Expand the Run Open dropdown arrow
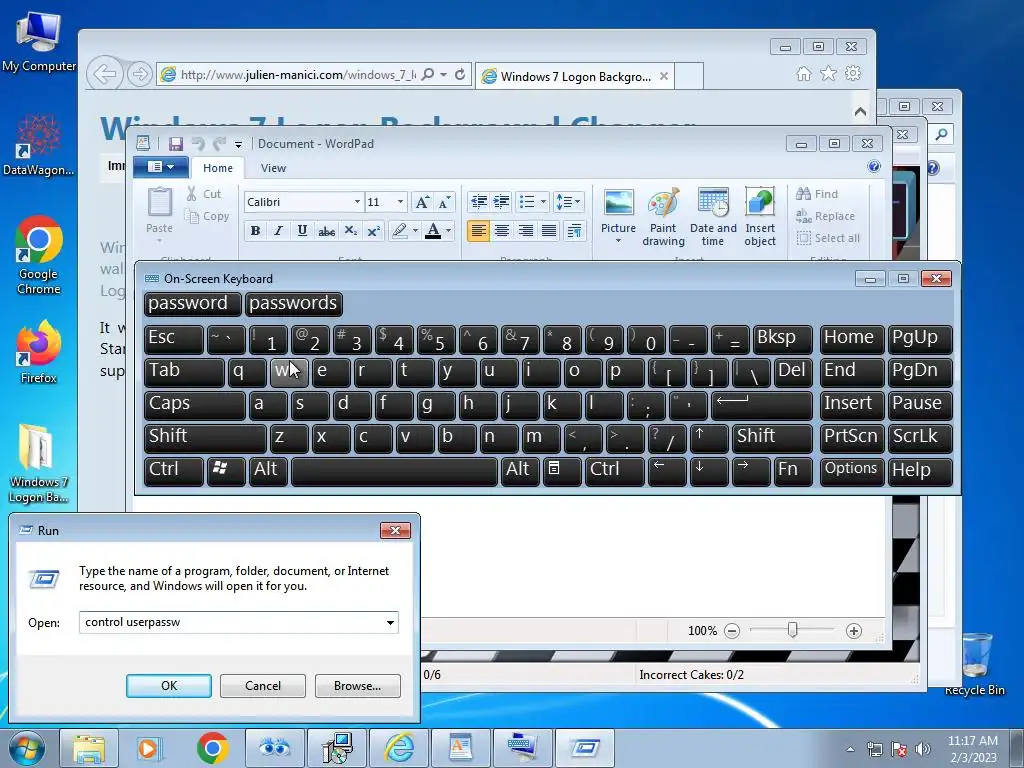This screenshot has height=768, width=1024. pos(390,622)
